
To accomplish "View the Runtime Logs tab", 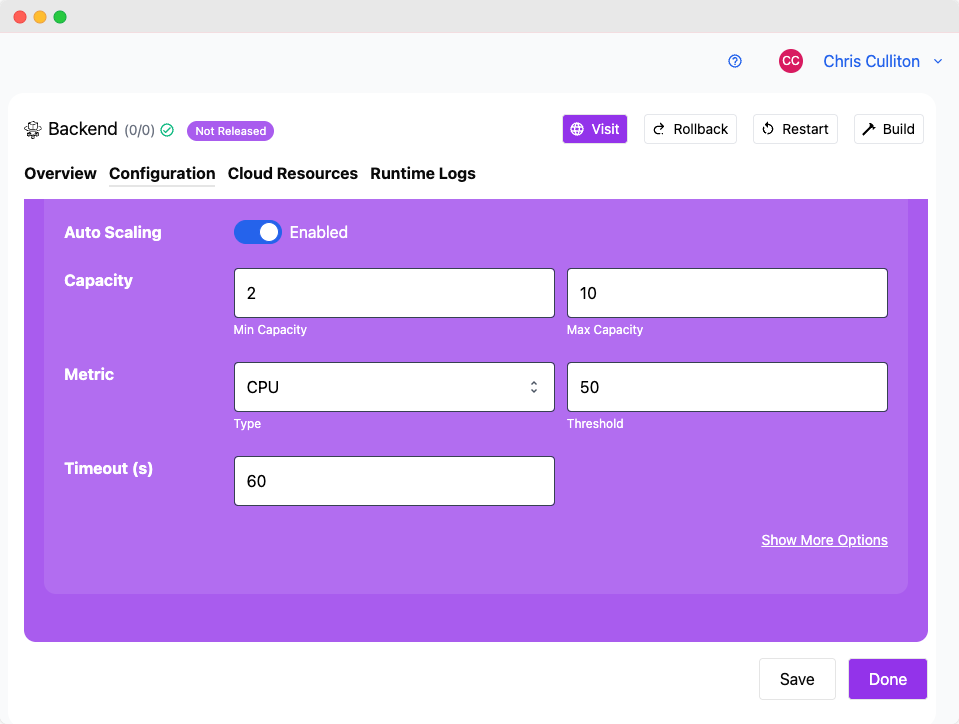I will pyautogui.click(x=423, y=174).
